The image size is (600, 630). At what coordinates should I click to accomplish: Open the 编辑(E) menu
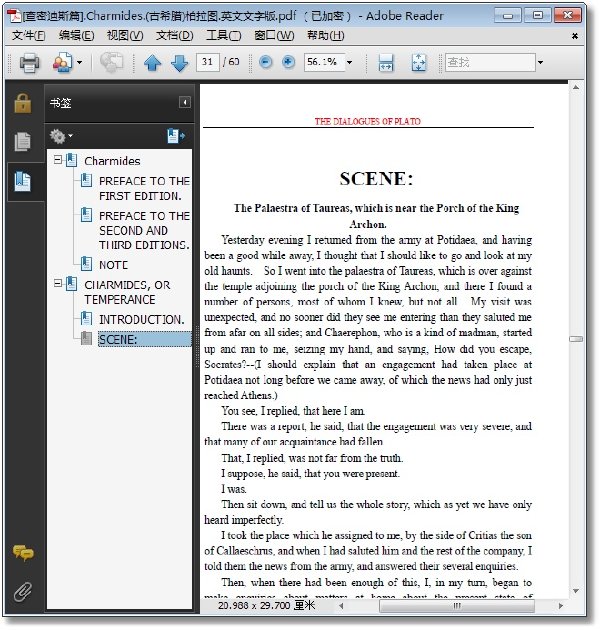[76, 36]
